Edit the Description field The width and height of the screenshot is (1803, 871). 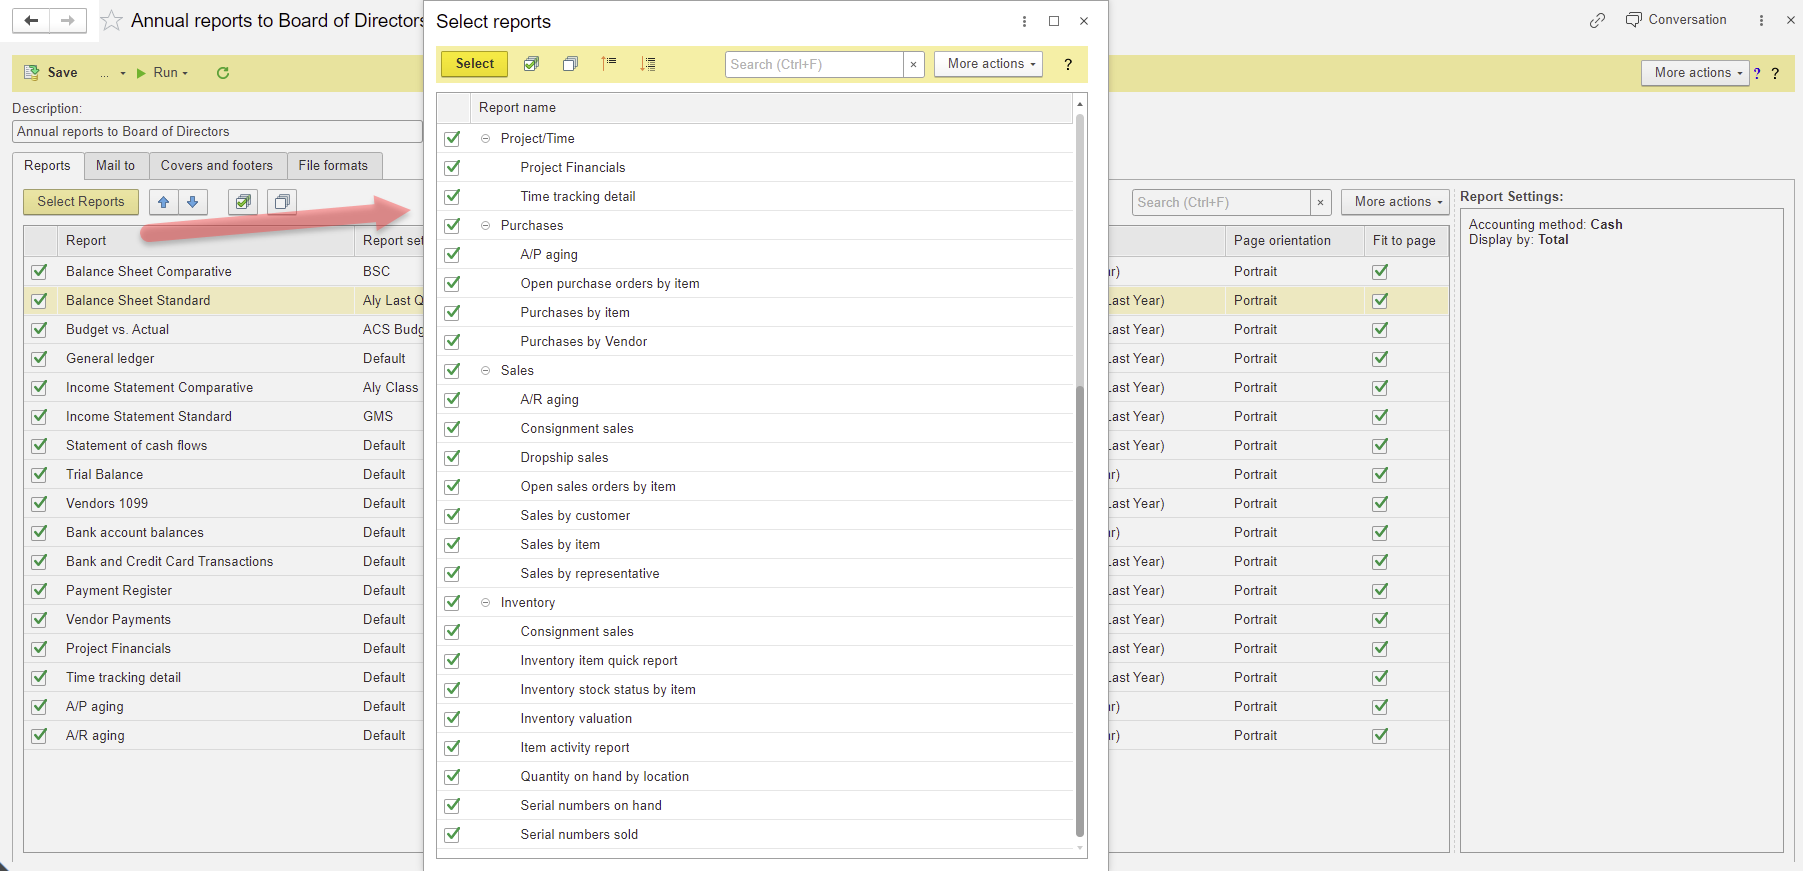click(217, 132)
